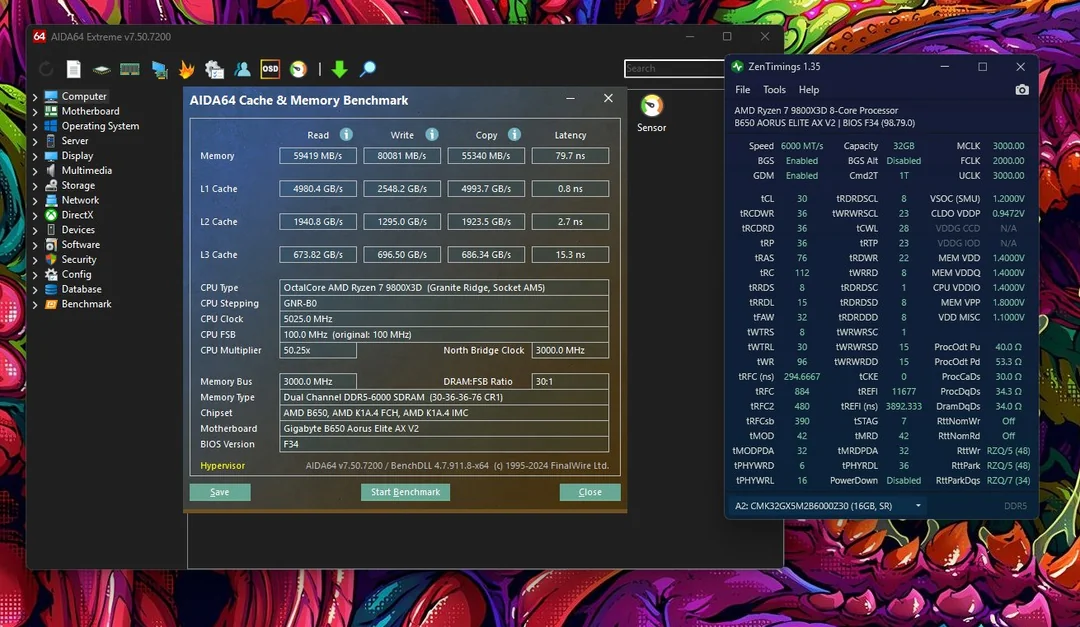This screenshot has width=1080, height=627.
Task: Take ZenTimings screenshot with camera icon
Action: (x=1022, y=90)
